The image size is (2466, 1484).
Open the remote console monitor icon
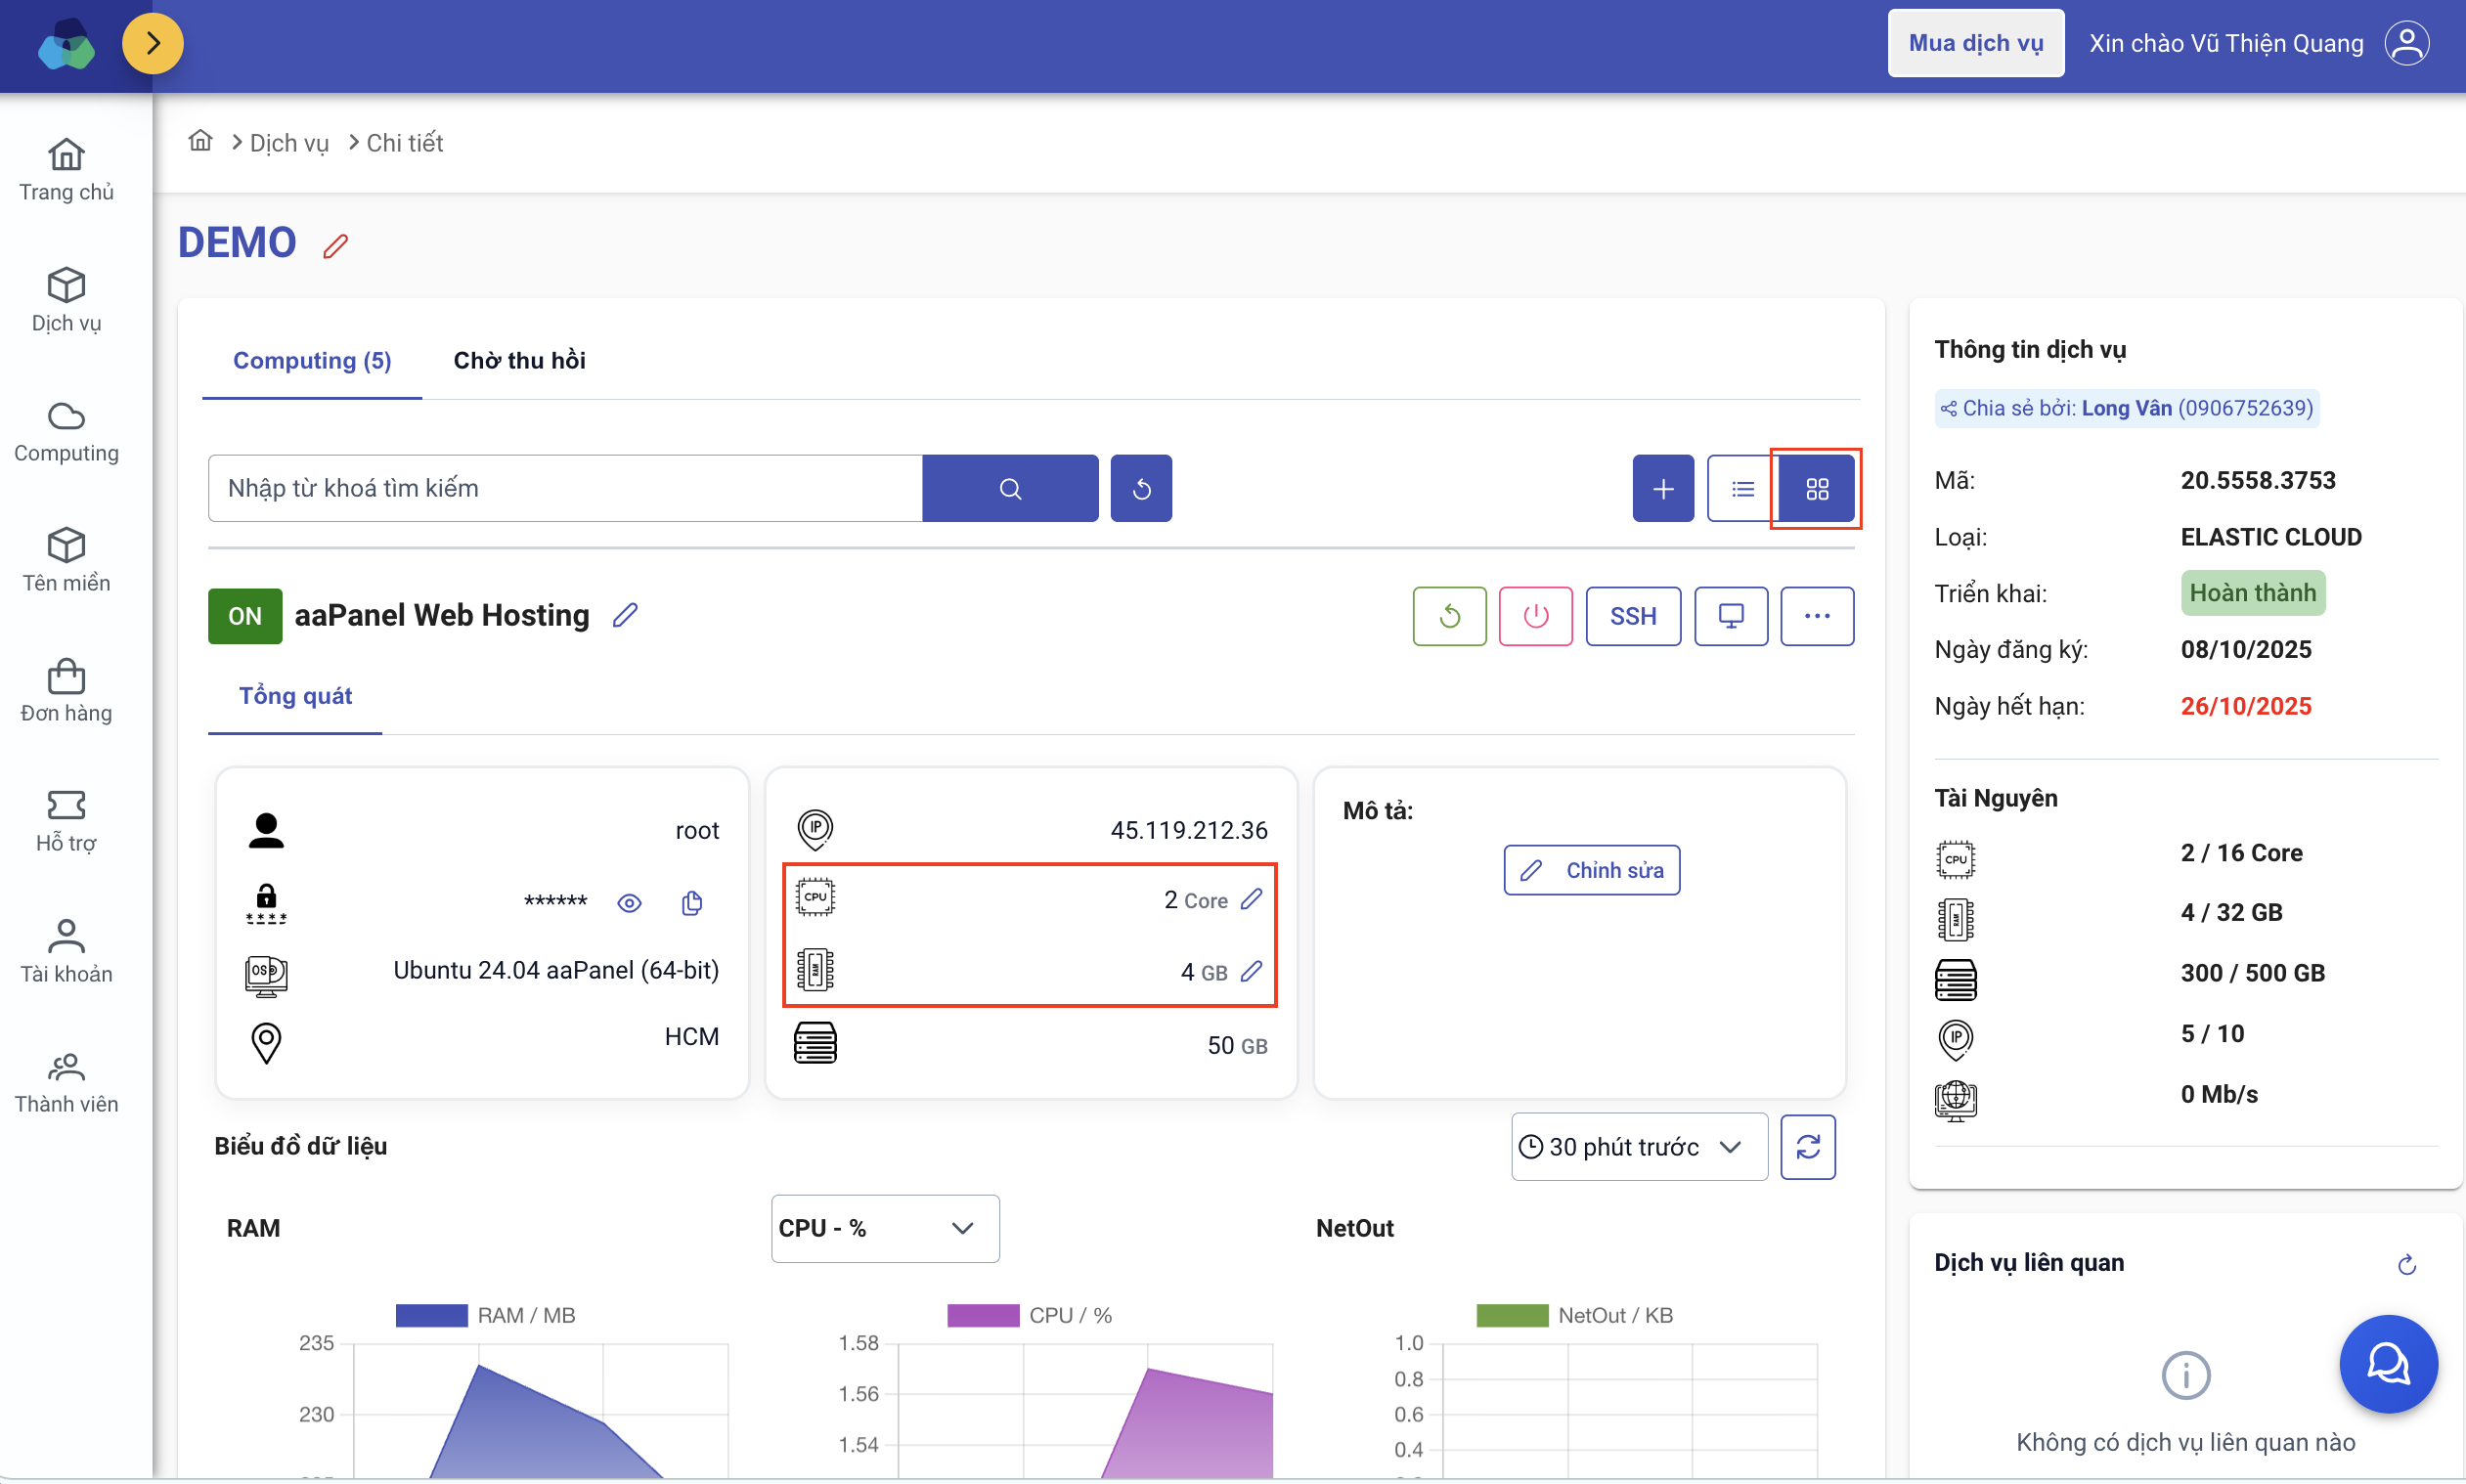[1730, 616]
